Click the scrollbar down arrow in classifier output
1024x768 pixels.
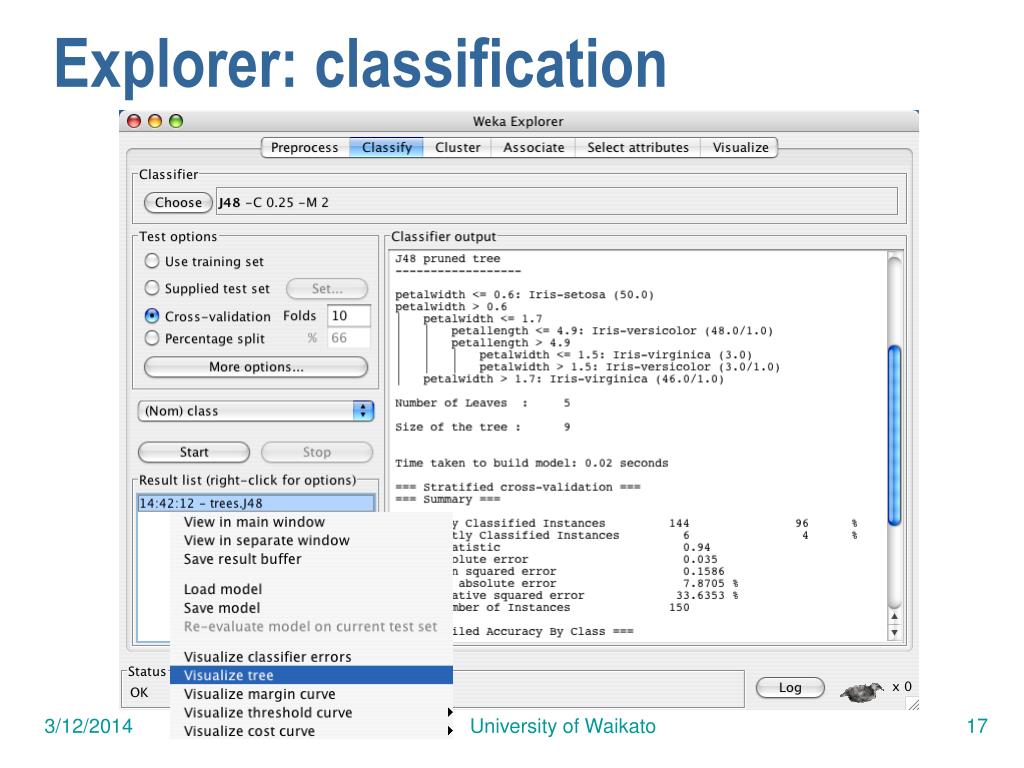coord(895,632)
